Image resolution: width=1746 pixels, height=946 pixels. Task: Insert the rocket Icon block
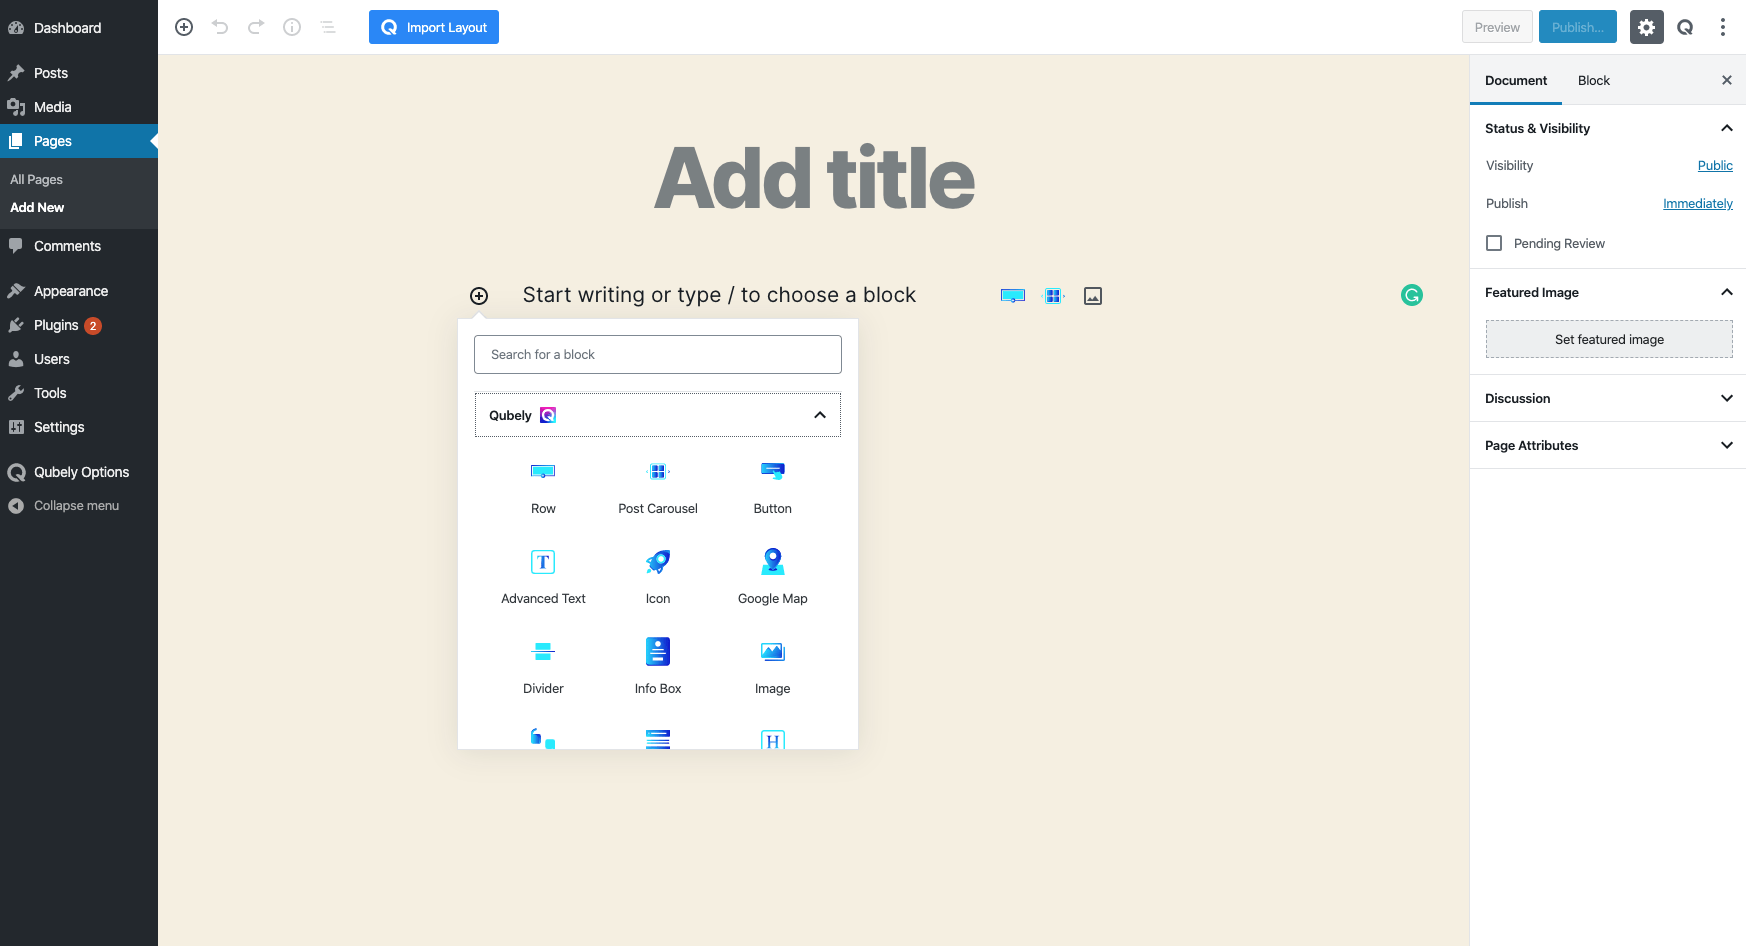click(657, 576)
